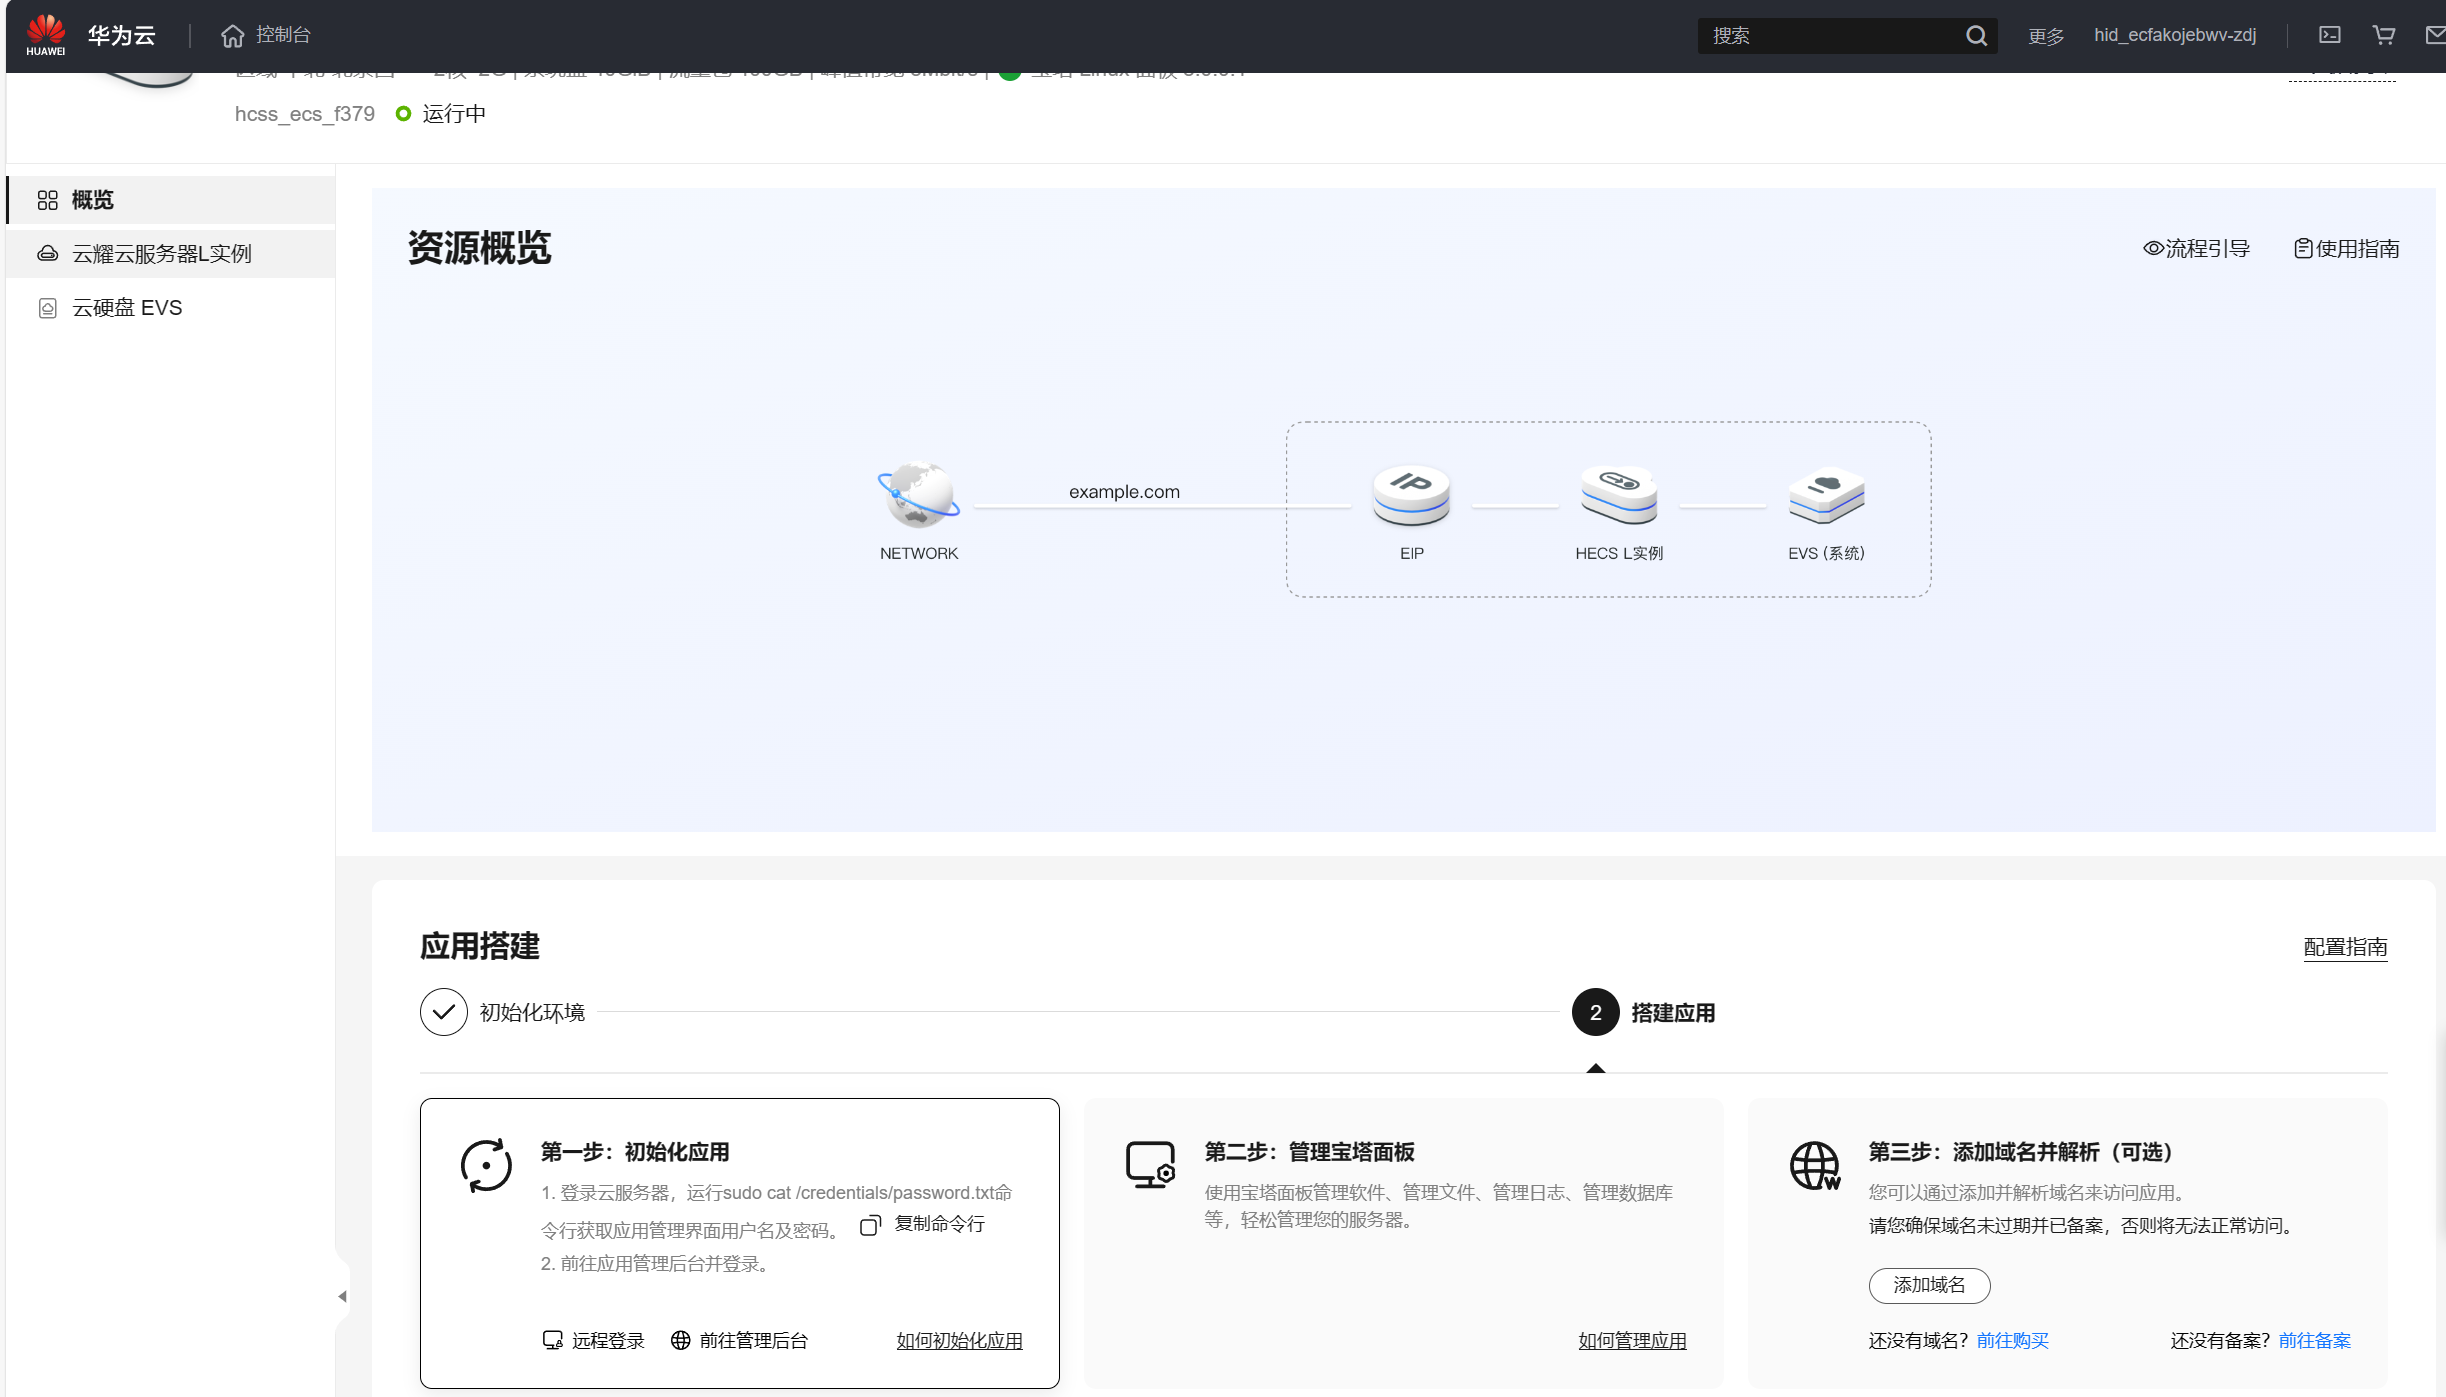Select 云耀云服务器L实例 in sidebar
This screenshot has width=2446, height=1397.
[x=162, y=254]
